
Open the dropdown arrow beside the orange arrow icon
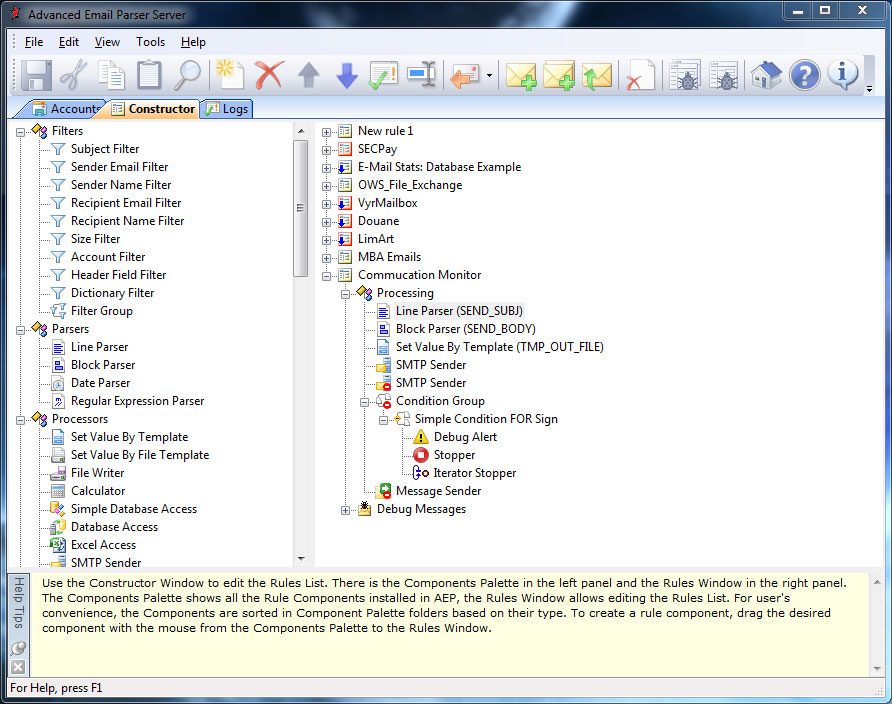489,76
